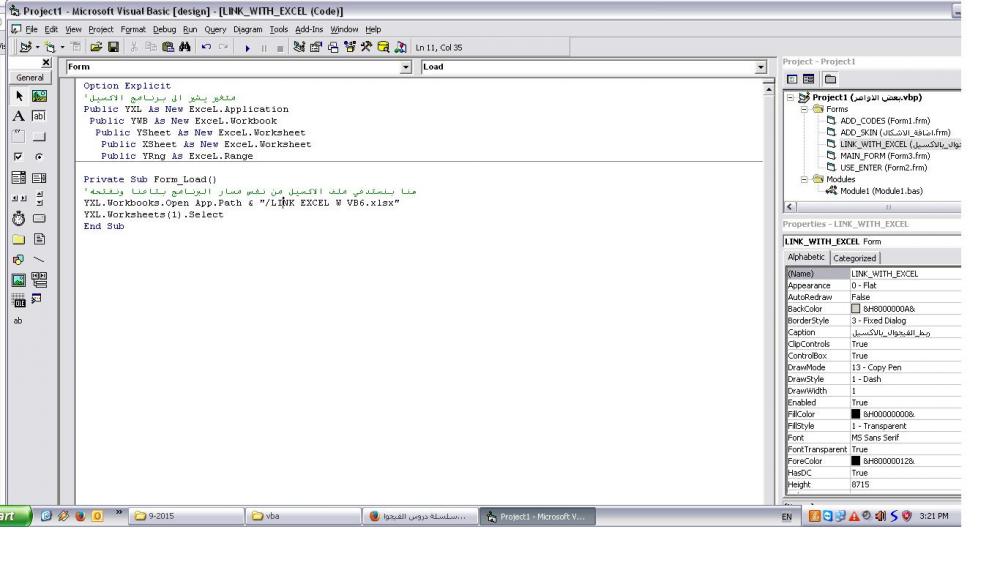The height and width of the screenshot is (562, 1000).
Task: Select the DirListBox folder tool
Action: tap(18, 239)
